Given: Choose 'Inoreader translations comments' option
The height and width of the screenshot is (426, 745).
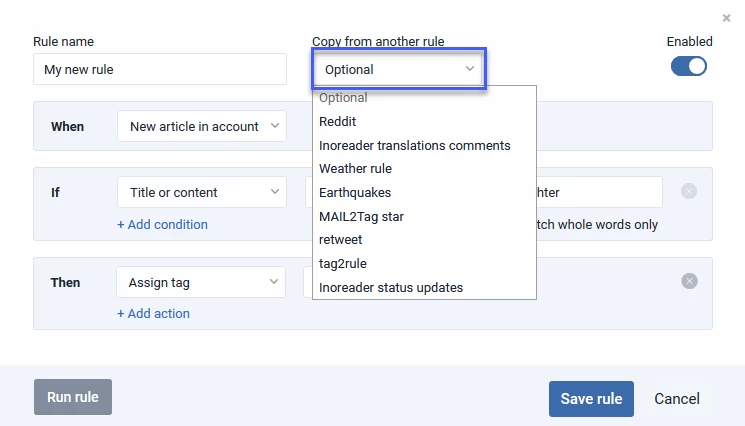Looking at the screenshot, I should (x=414, y=145).
